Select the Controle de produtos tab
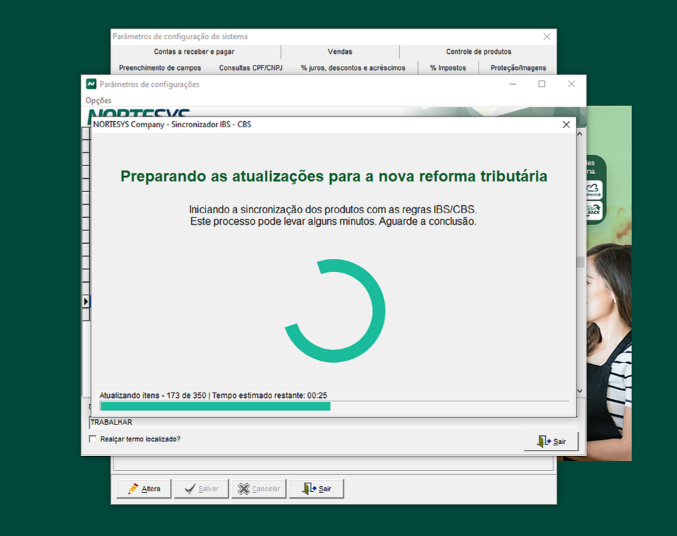Viewport: 677px width, 536px height. (x=478, y=52)
